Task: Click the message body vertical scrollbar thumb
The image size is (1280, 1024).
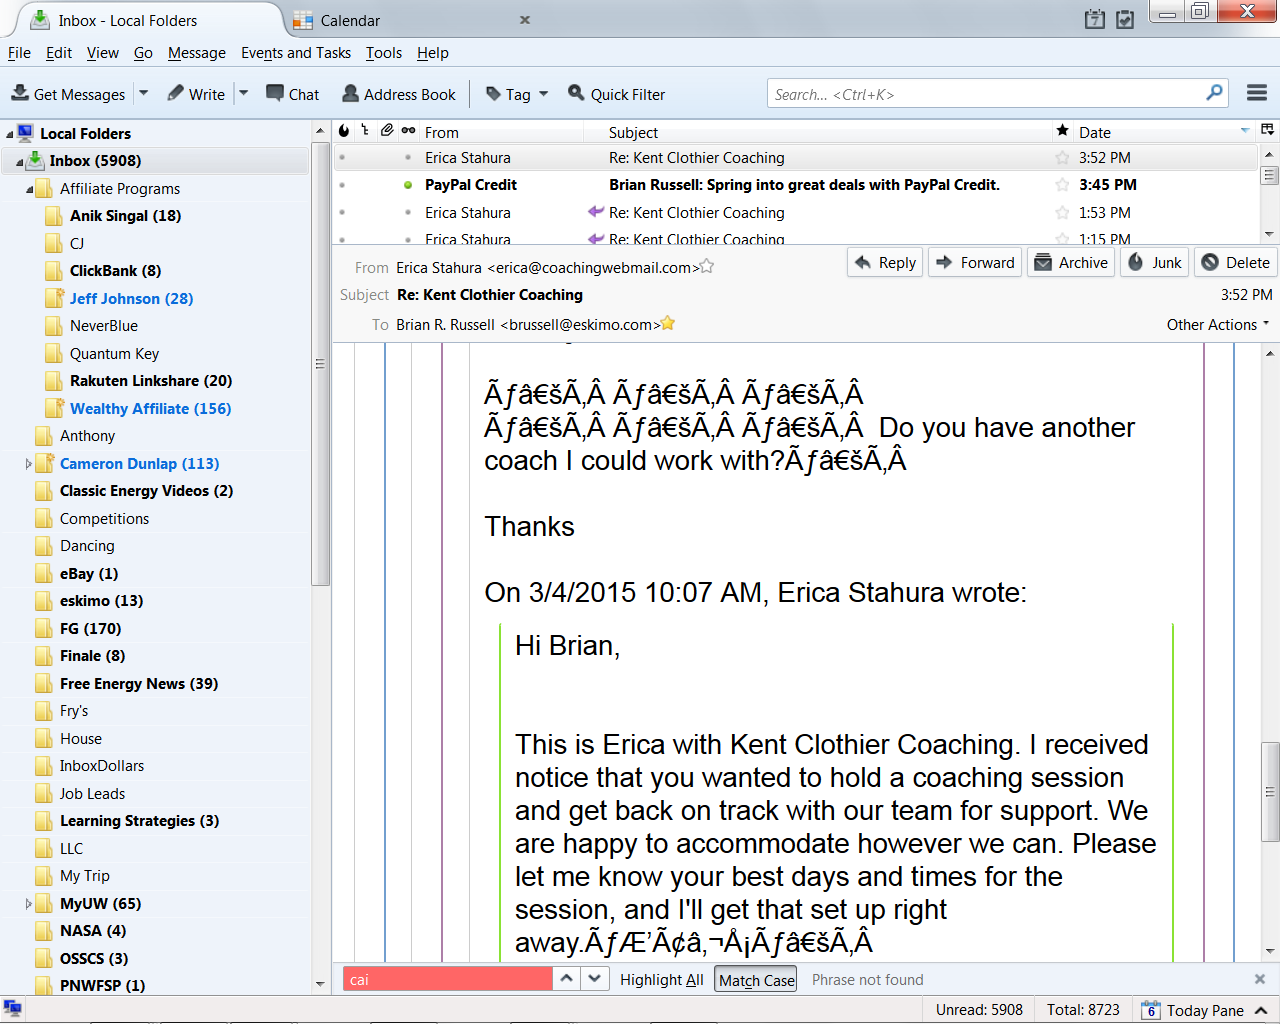Action: click(x=1270, y=790)
